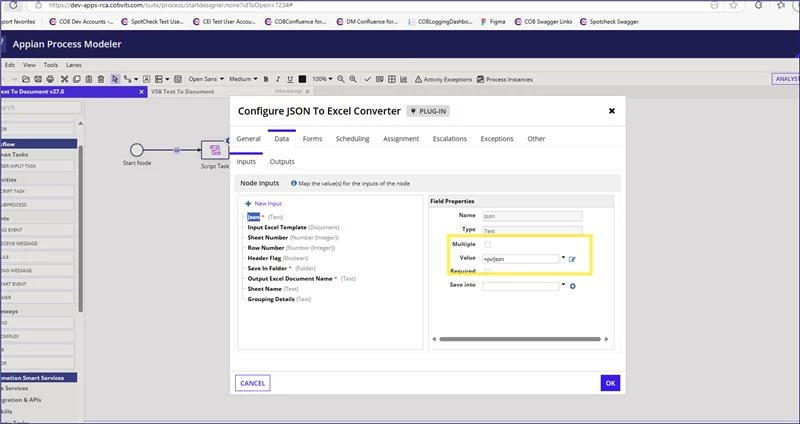The height and width of the screenshot is (424, 800).
Task: Click the copy icon in toolbar
Action: pos(77,79)
